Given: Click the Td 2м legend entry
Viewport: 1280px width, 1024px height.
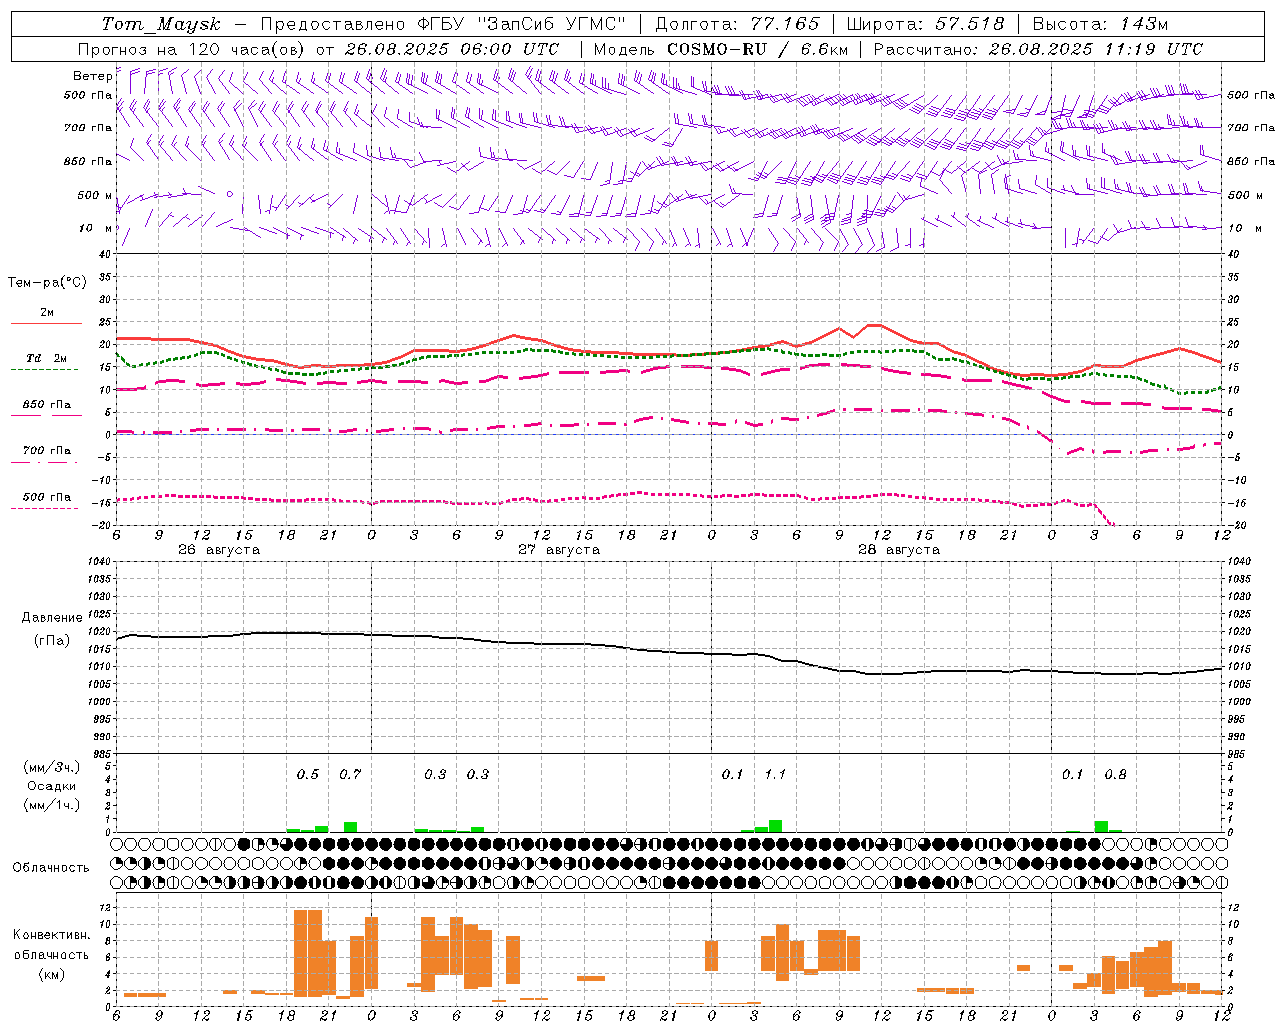Looking at the screenshot, I should (x=46, y=358).
